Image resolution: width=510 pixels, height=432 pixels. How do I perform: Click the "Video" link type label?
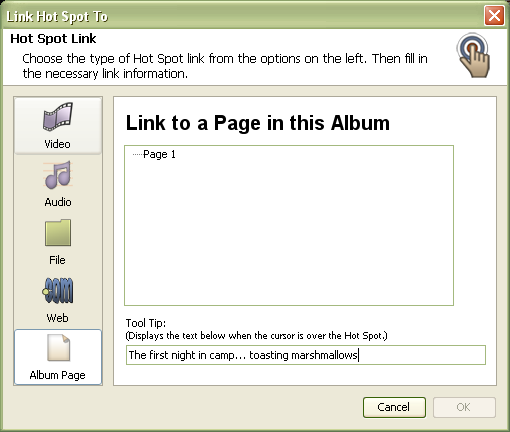[57, 144]
